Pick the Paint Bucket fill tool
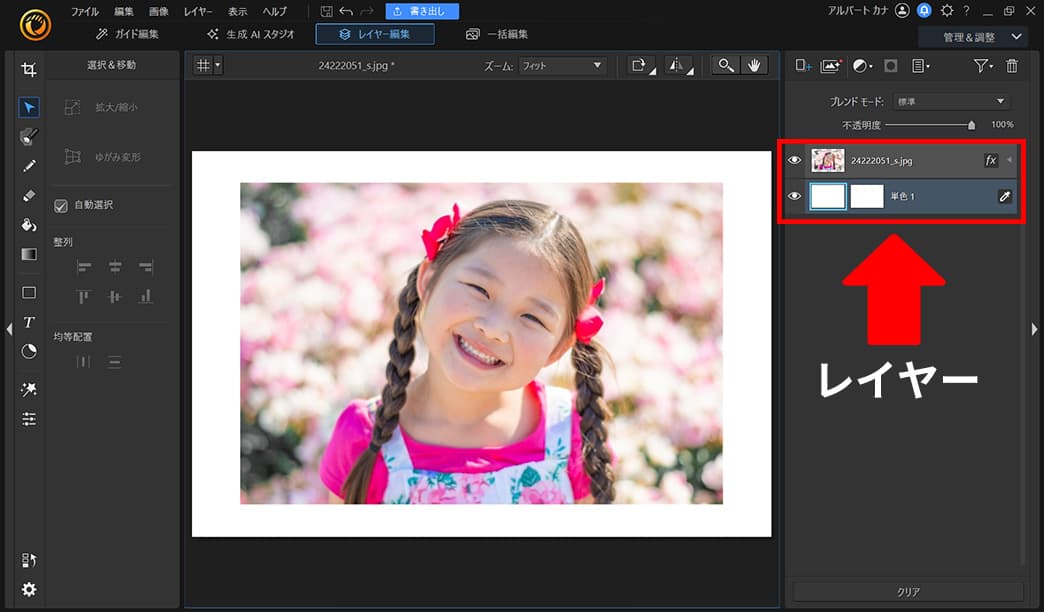 tap(29, 225)
